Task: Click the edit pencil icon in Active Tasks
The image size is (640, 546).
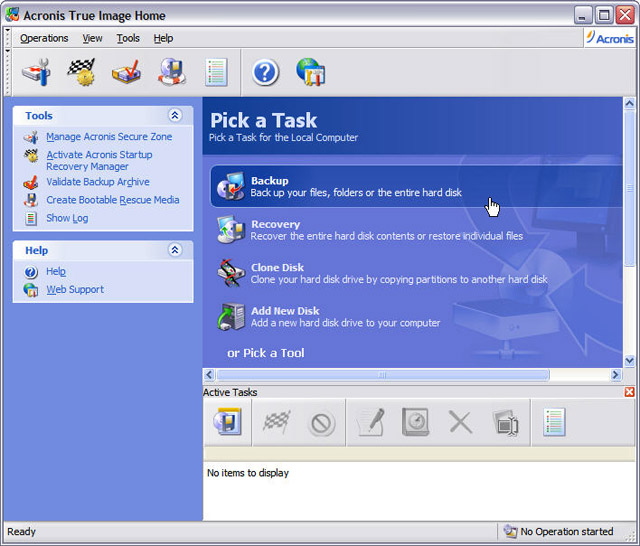Action: (x=371, y=422)
